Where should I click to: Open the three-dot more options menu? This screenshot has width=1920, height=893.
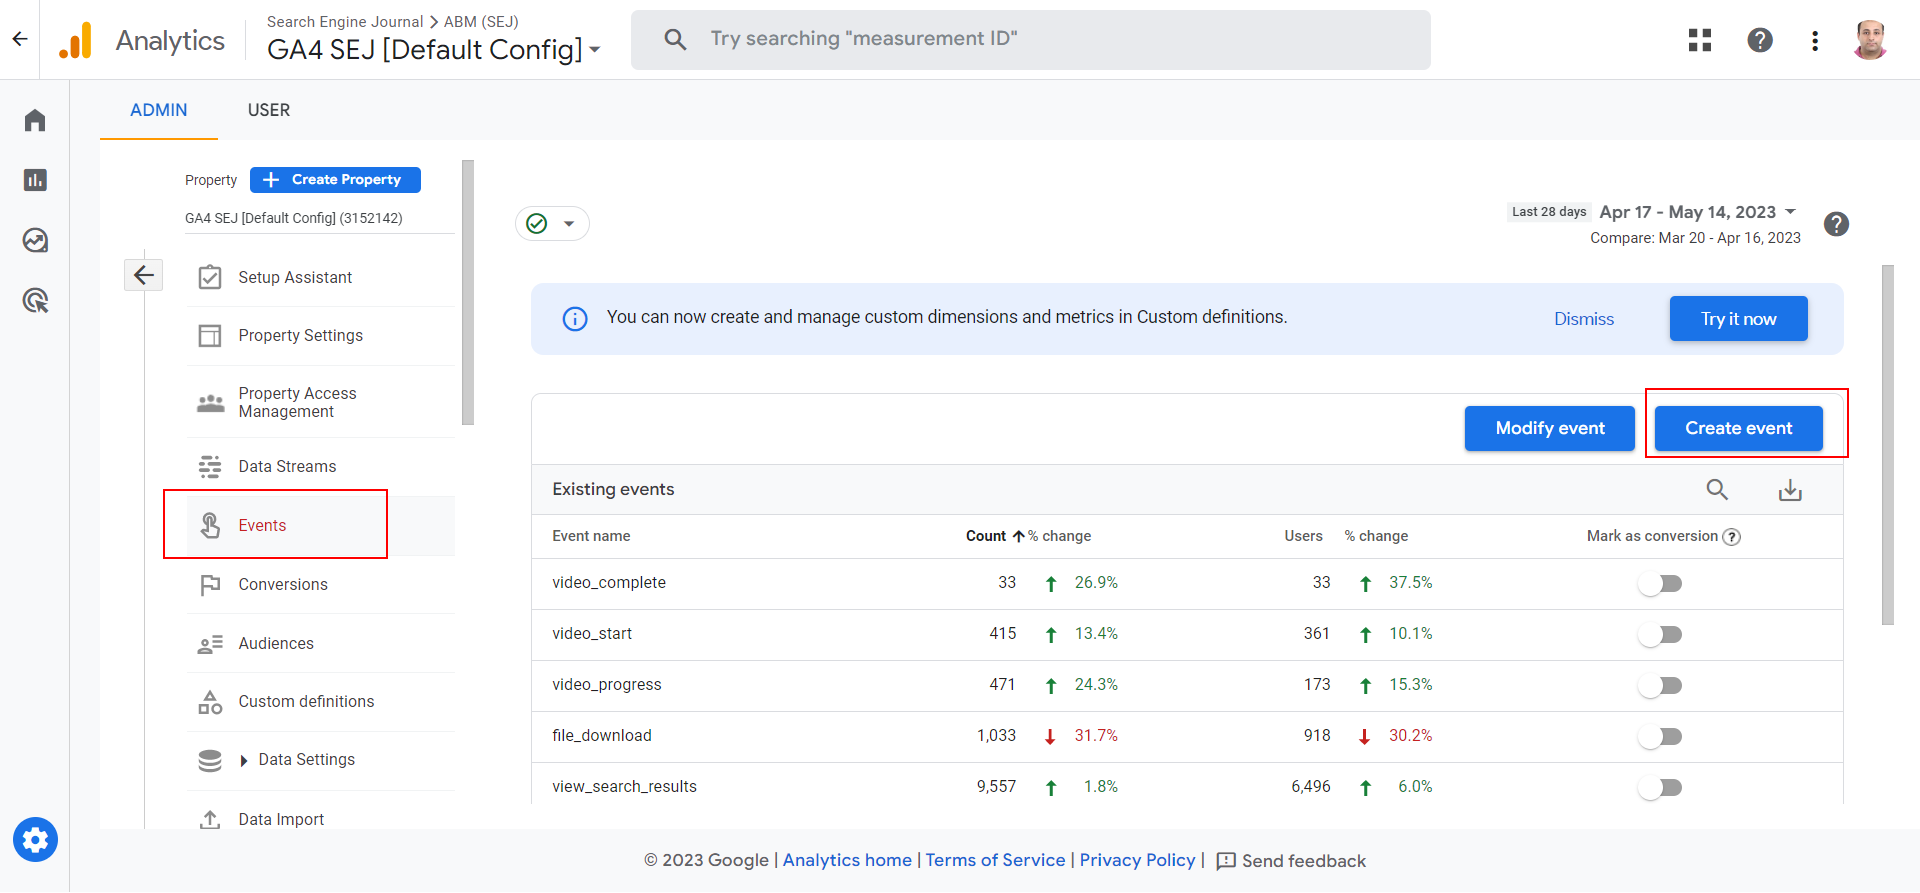pos(1815,40)
